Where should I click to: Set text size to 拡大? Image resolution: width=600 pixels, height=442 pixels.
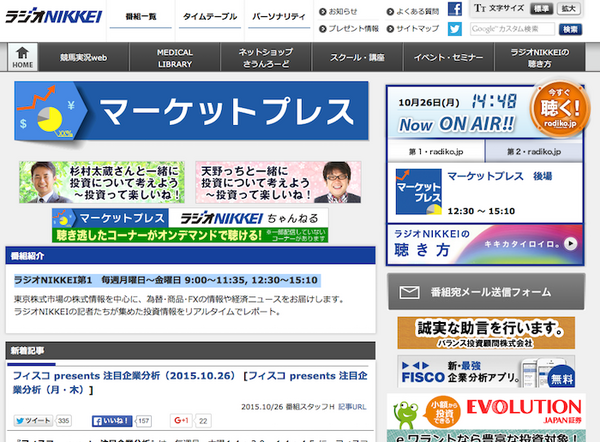(x=568, y=9)
